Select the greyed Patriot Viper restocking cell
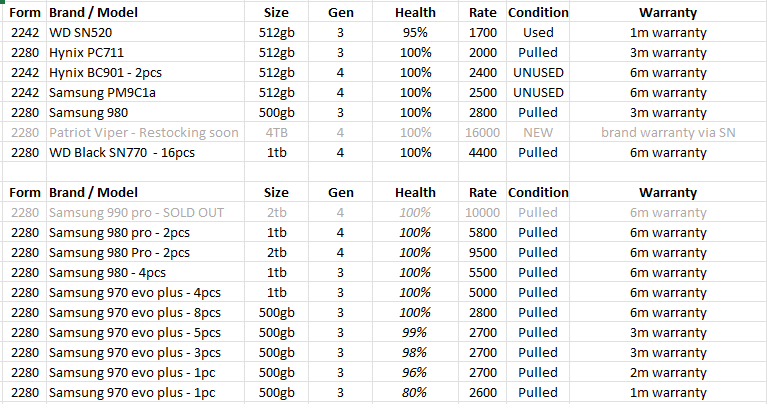Screen dimensions: 767x404 pos(145,133)
